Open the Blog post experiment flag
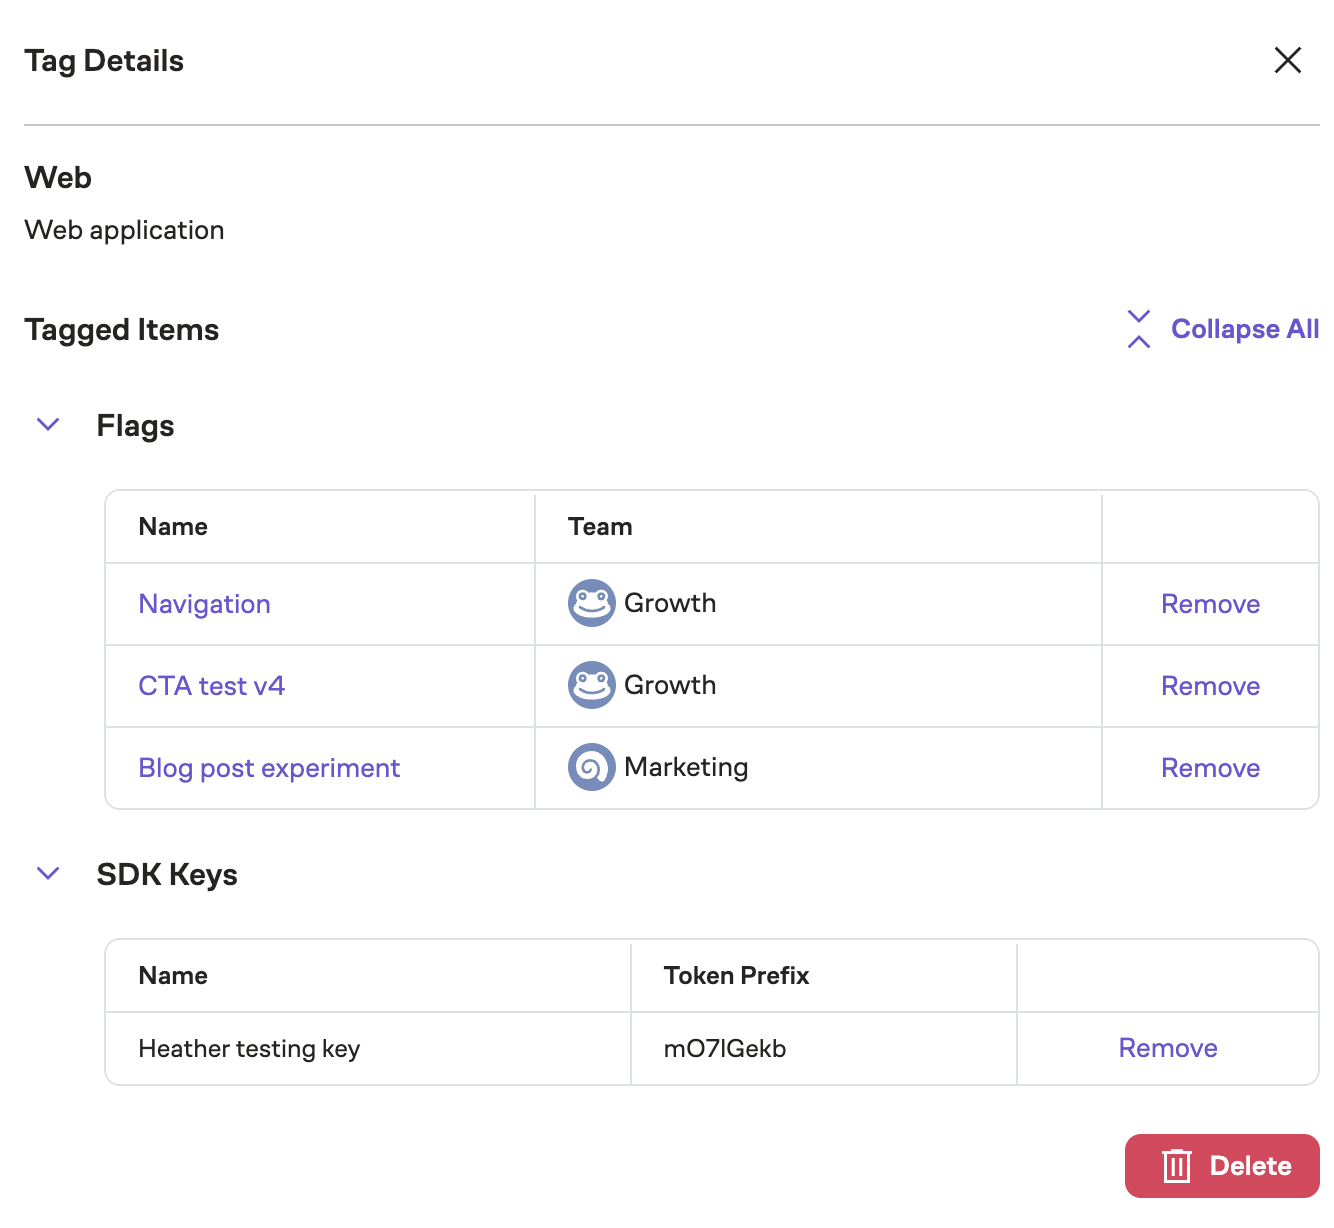Image resolution: width=1334 pixels, height=1228 pixels. coord(269,768)
